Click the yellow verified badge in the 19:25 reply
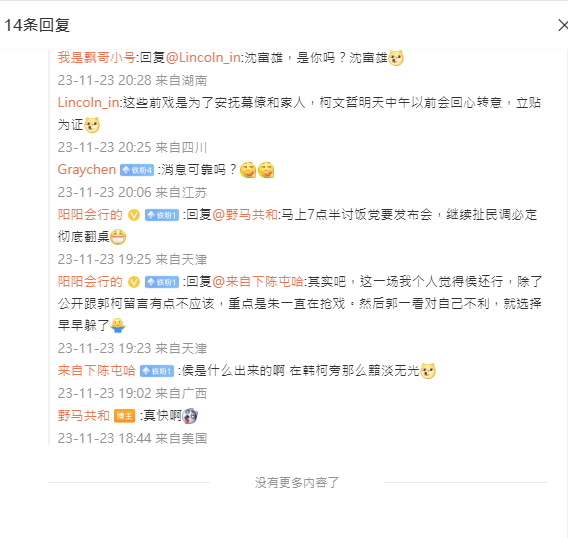 [x=134, y=215]
